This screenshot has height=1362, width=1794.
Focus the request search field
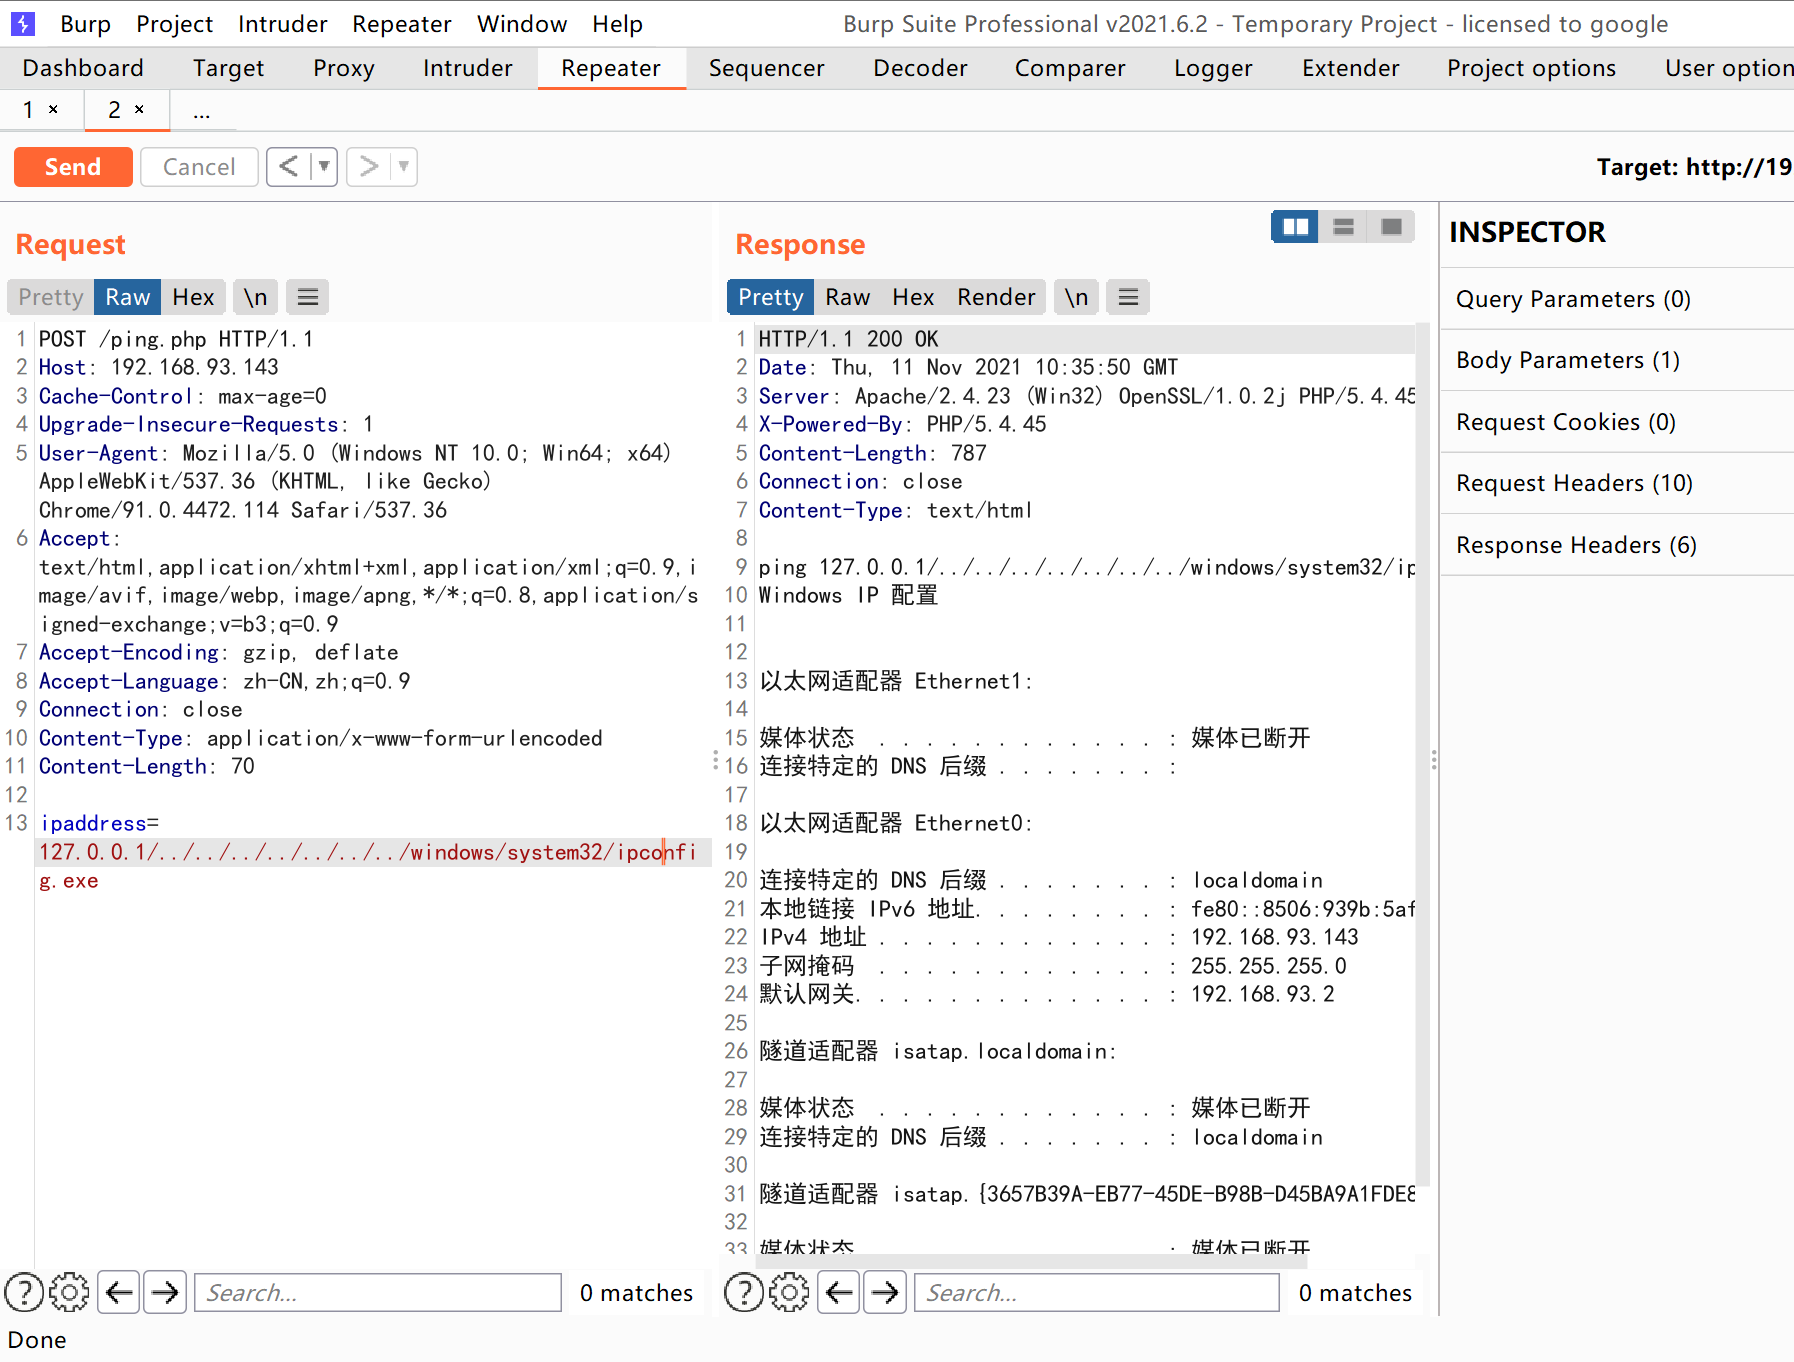pyautogui.click(x=378, y=1292)
